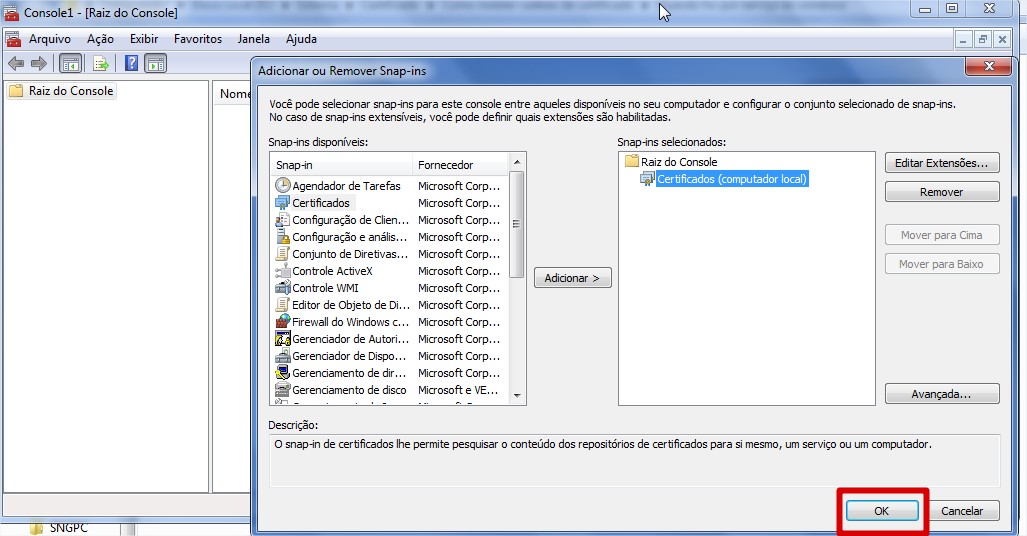Open help via the blue question-mark icon

point(131,64)
